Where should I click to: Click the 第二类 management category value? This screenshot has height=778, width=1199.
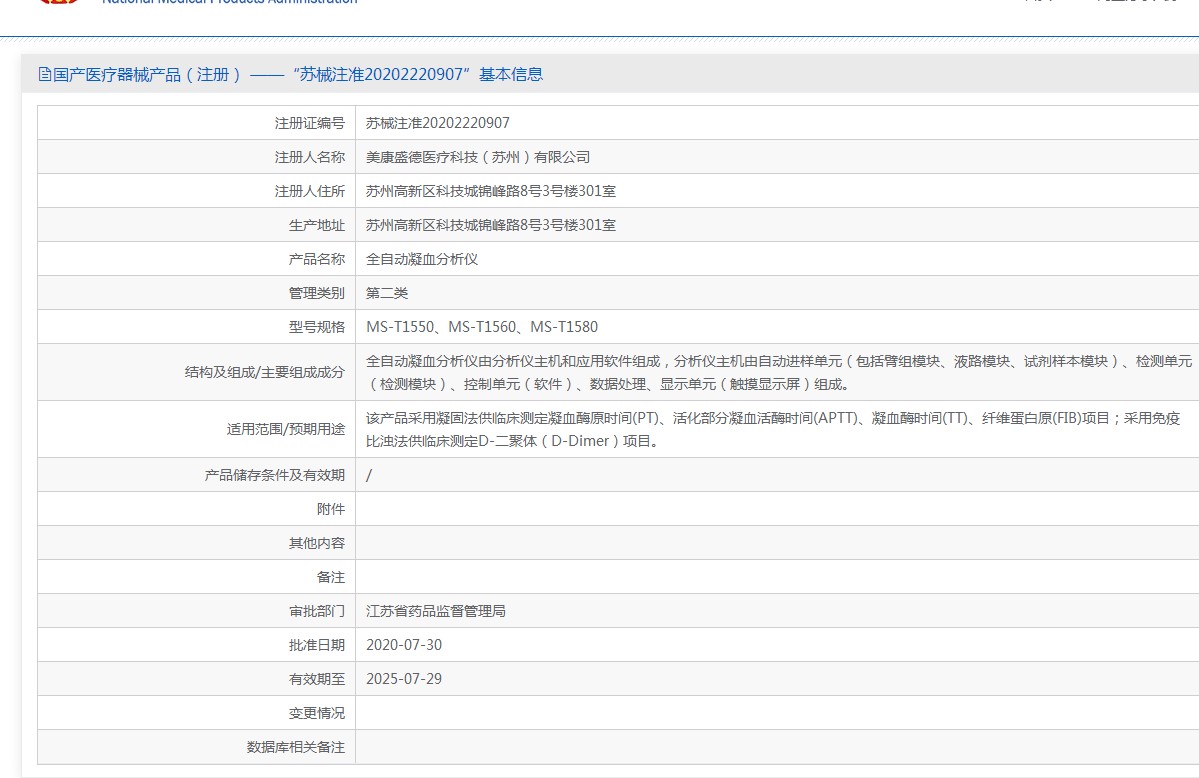coord(387,293)
